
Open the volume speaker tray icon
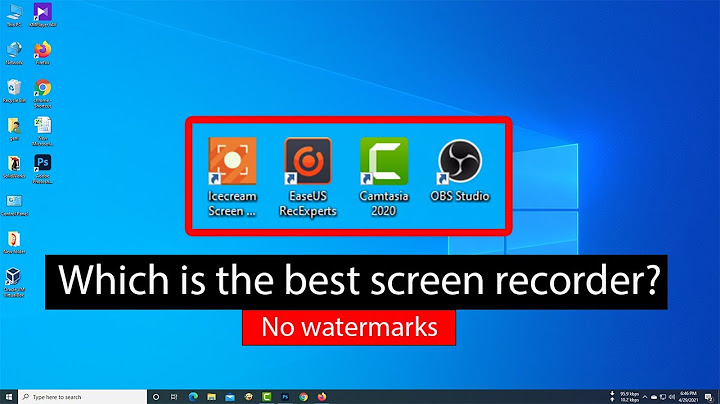pyautogui.click(x=672, y=397)
